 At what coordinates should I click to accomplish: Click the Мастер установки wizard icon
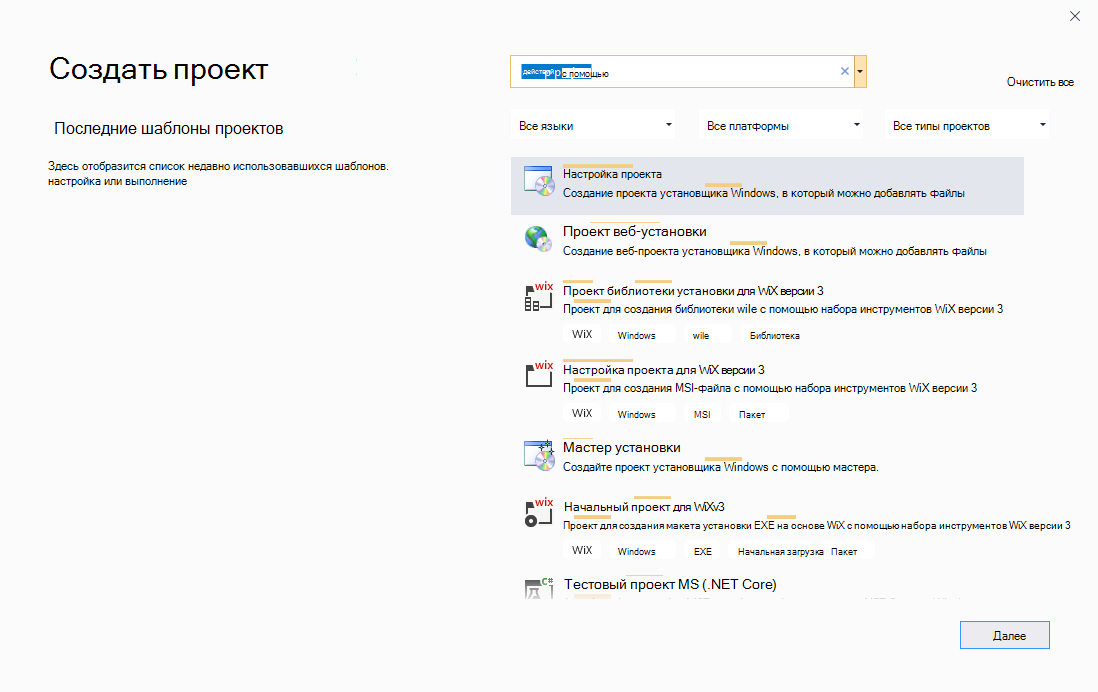point(538,454)
